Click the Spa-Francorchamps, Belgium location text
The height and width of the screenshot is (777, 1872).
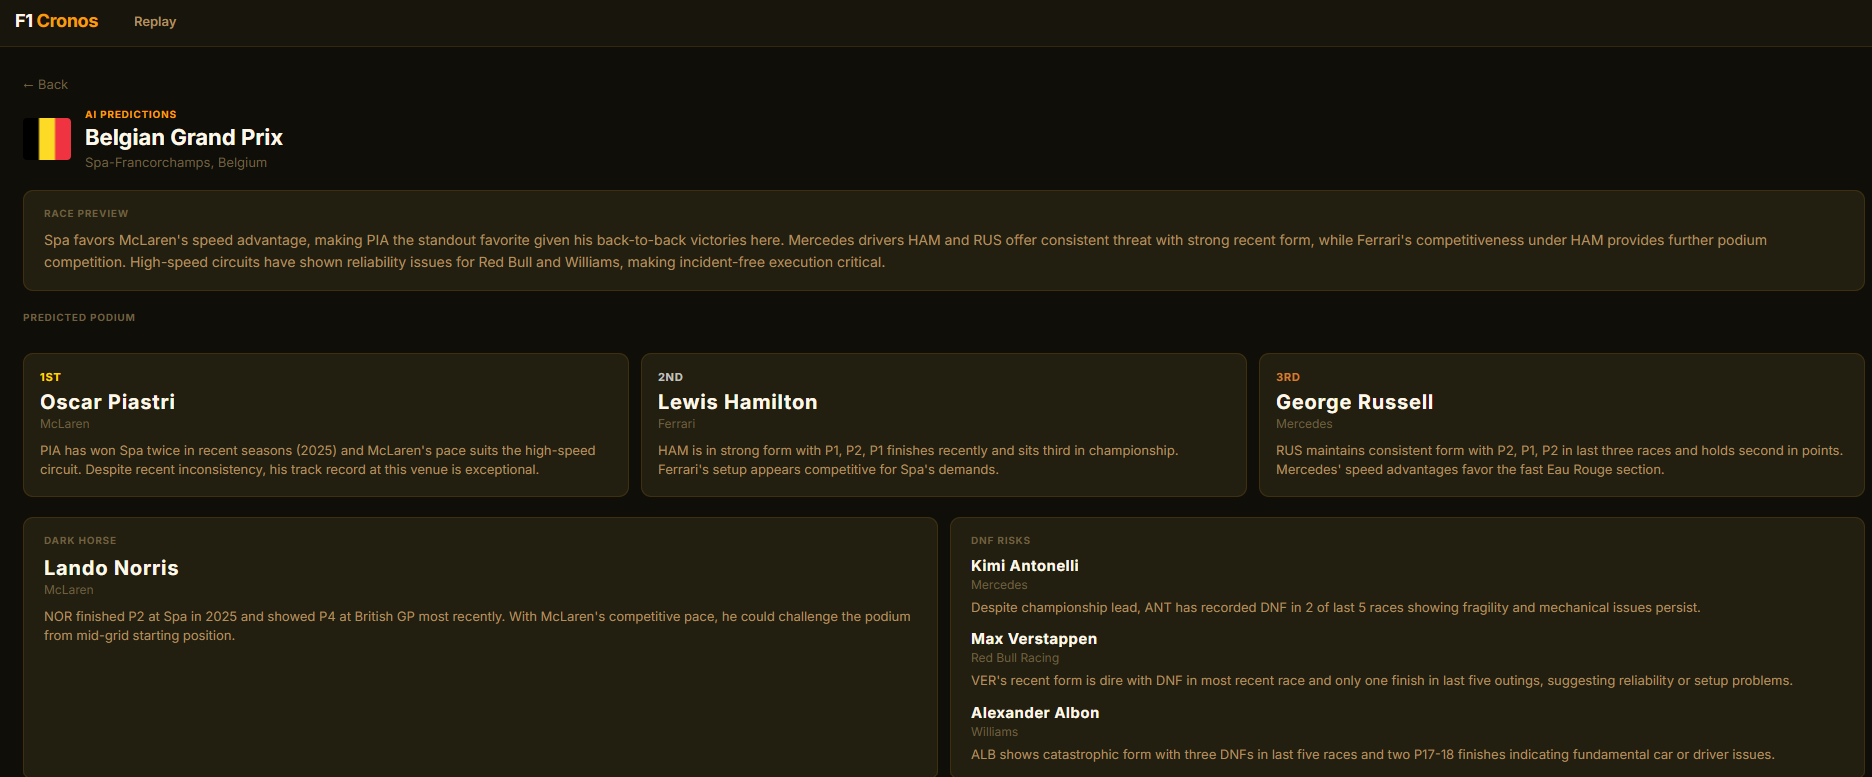pyautogui.click(x=176, y=163)
